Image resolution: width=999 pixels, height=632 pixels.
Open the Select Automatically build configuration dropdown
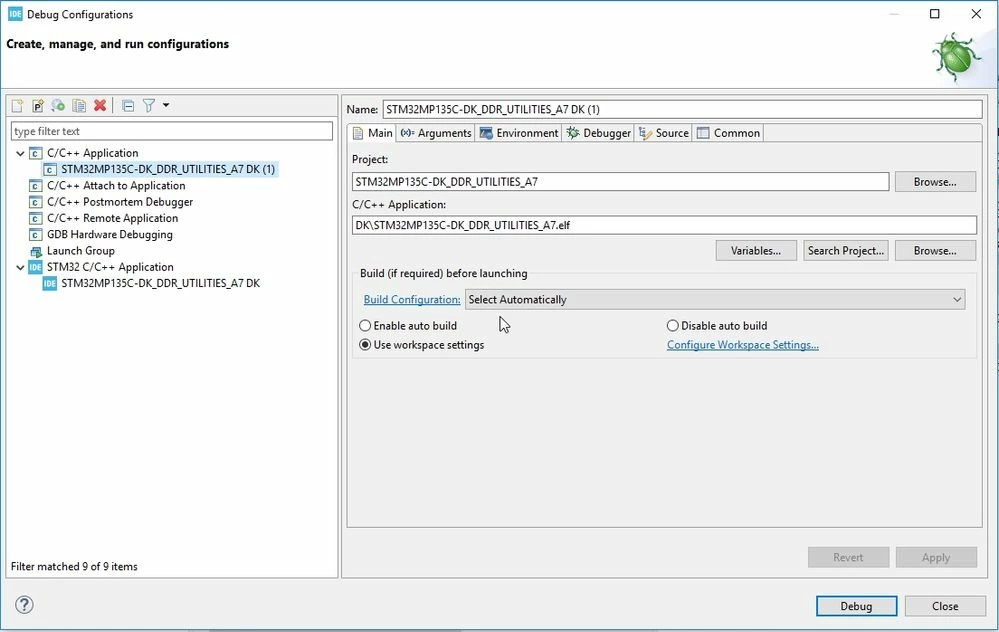(715, 300)
